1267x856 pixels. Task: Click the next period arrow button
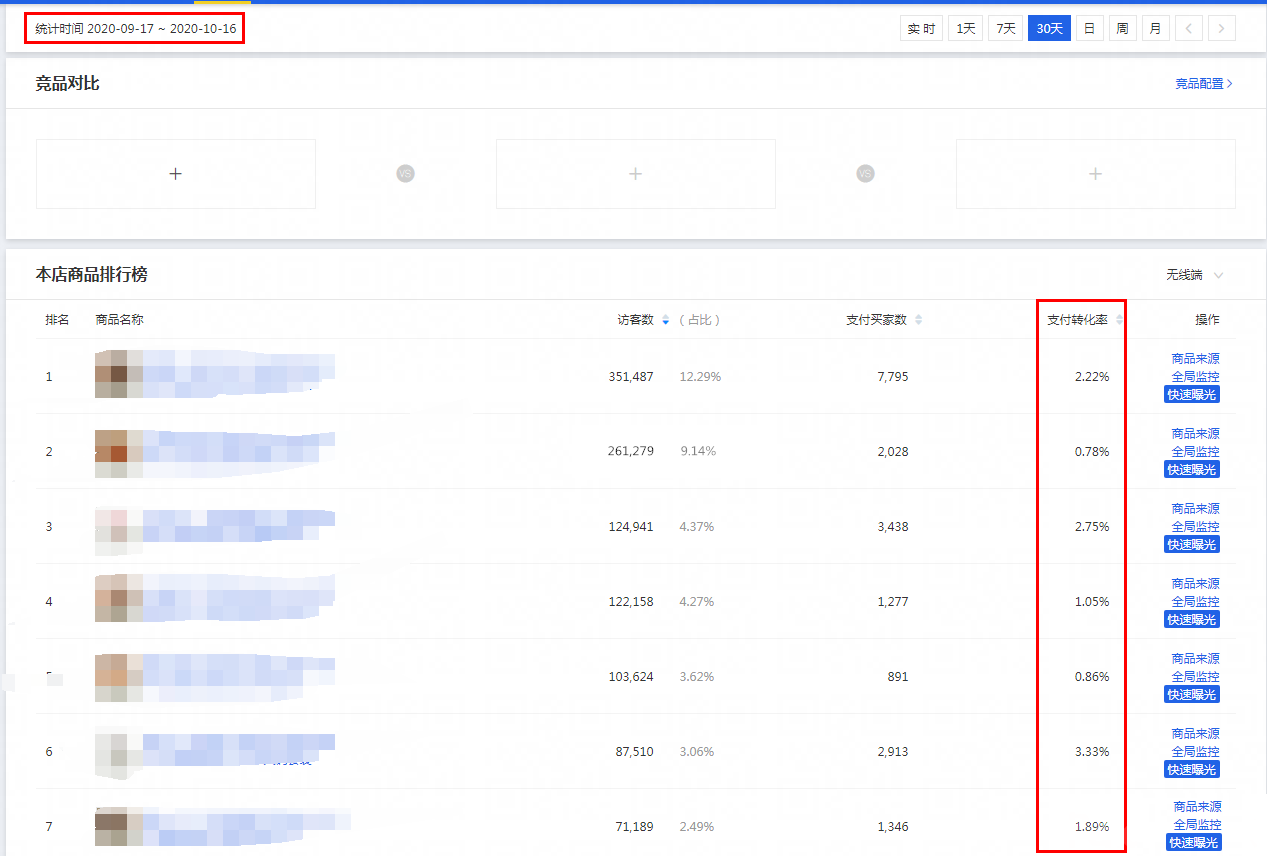(x=1221, y=29)
